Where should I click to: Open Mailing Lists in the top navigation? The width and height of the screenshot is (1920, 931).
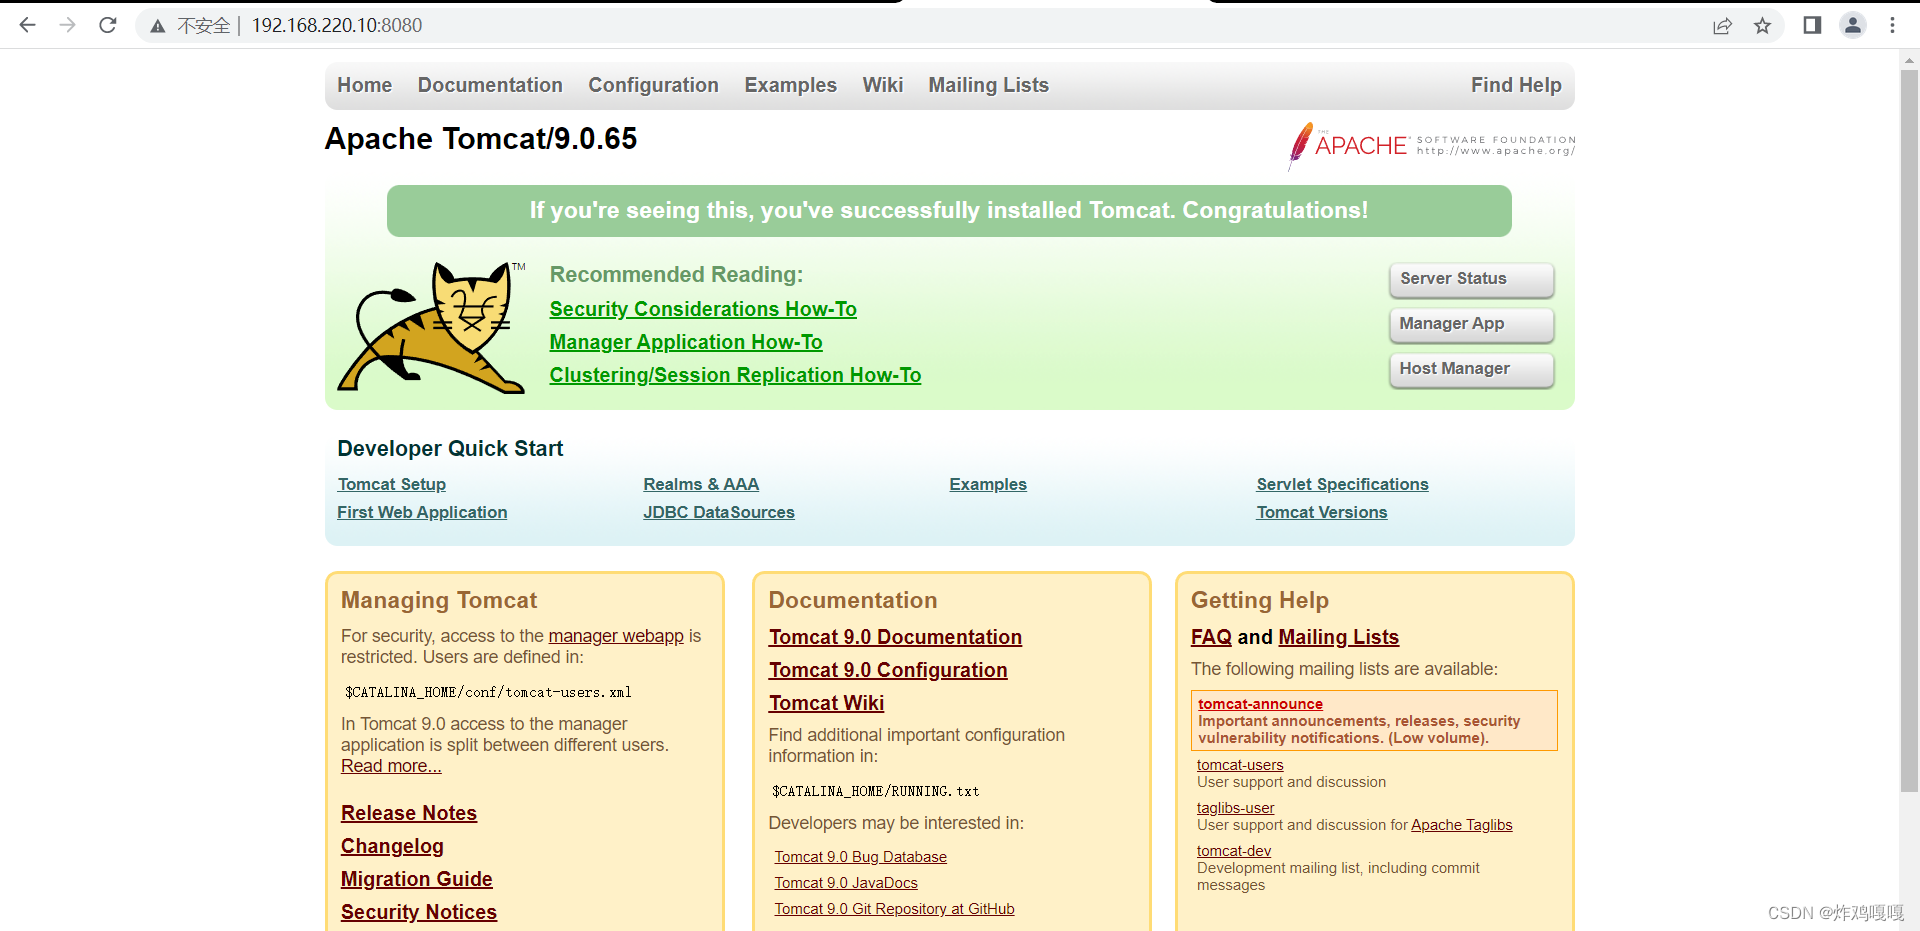point(988,85)
